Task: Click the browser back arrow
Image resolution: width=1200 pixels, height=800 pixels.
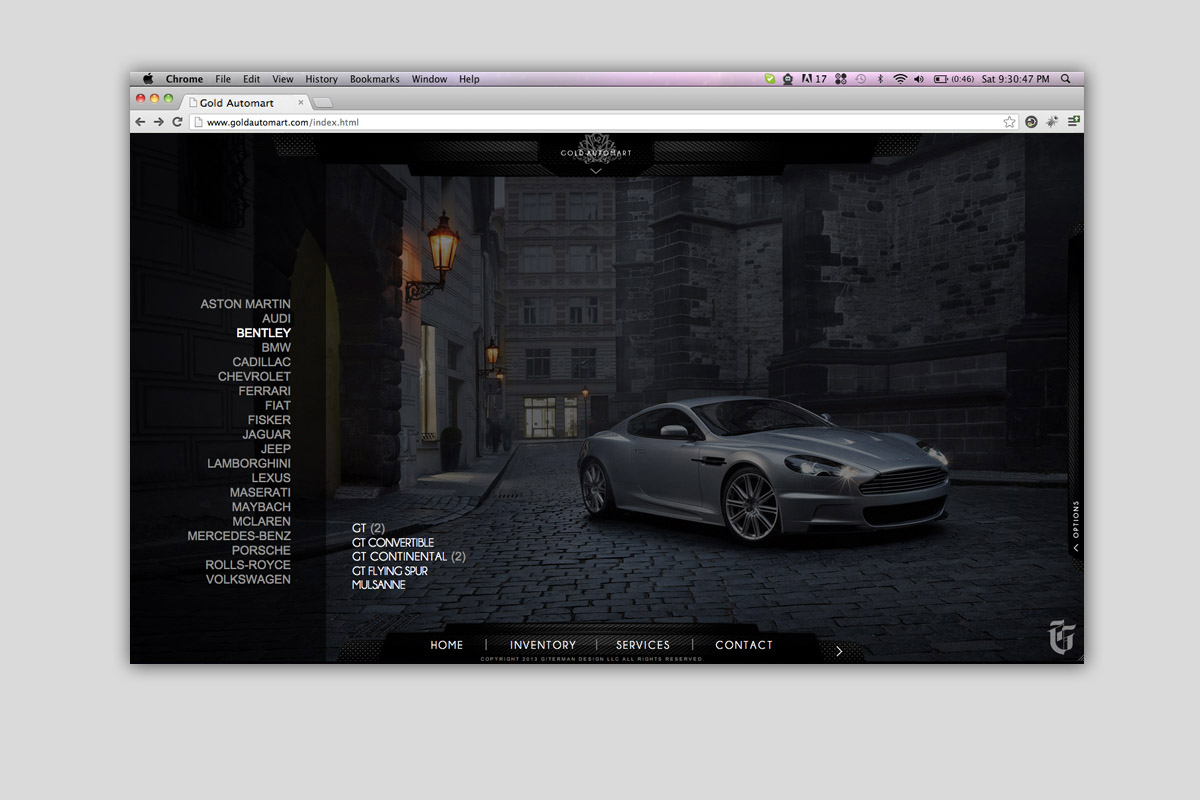Action: coord(141,122)
